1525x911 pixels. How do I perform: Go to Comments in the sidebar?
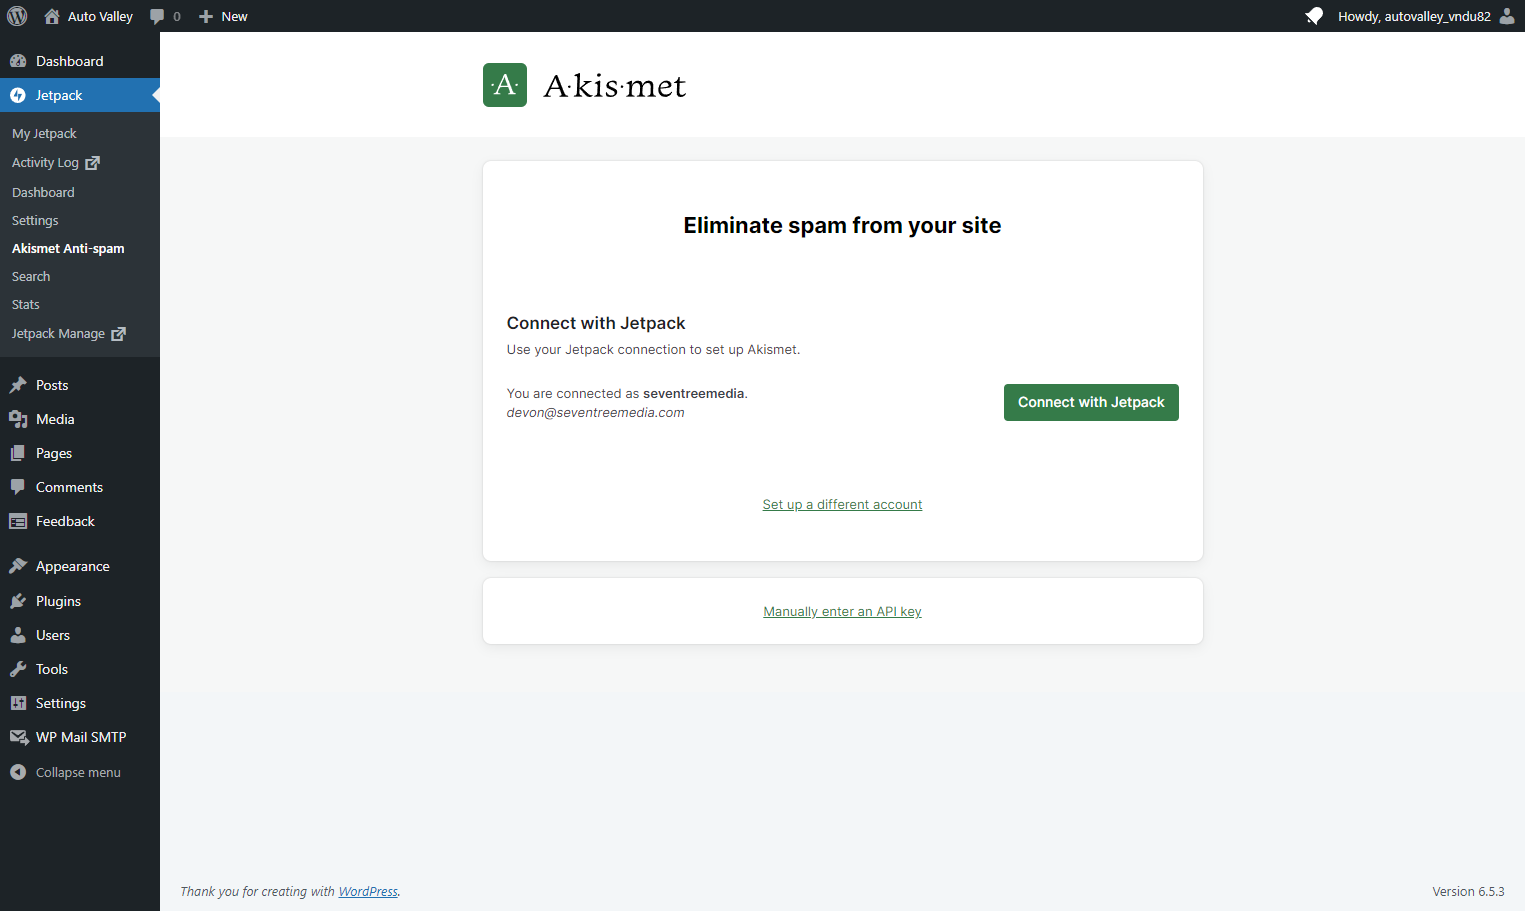[69, 487]
